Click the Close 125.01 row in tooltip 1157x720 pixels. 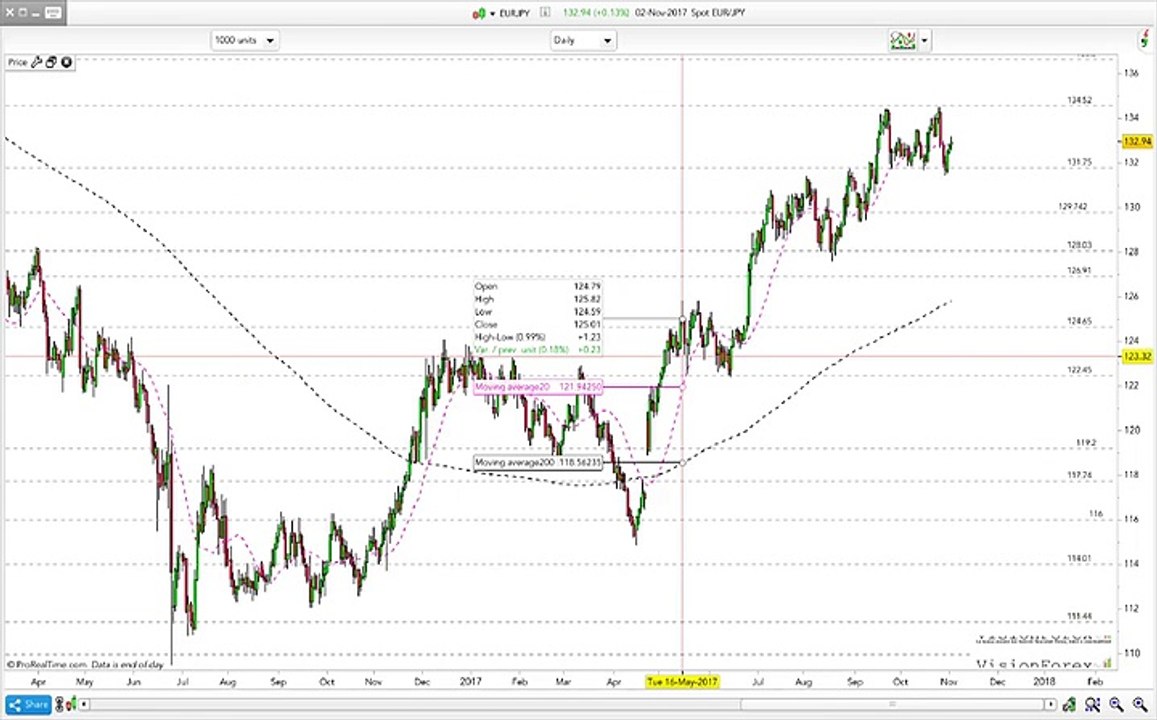tap(538, 325)
